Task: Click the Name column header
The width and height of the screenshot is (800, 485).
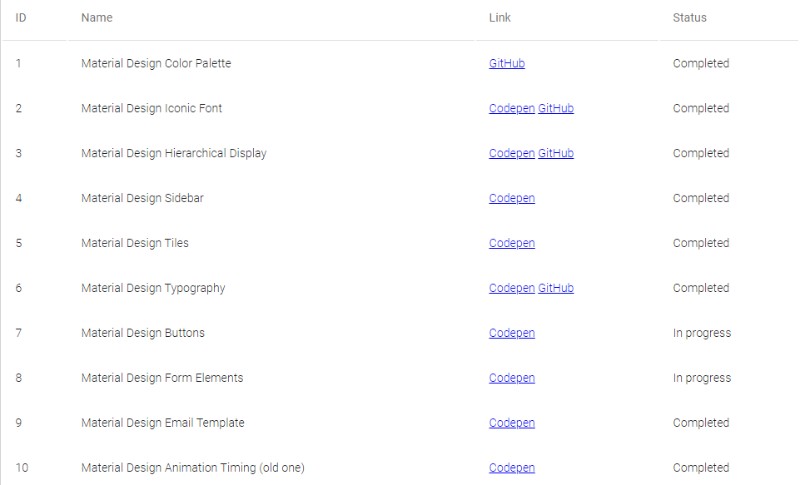Action: [x=97, y=17]
